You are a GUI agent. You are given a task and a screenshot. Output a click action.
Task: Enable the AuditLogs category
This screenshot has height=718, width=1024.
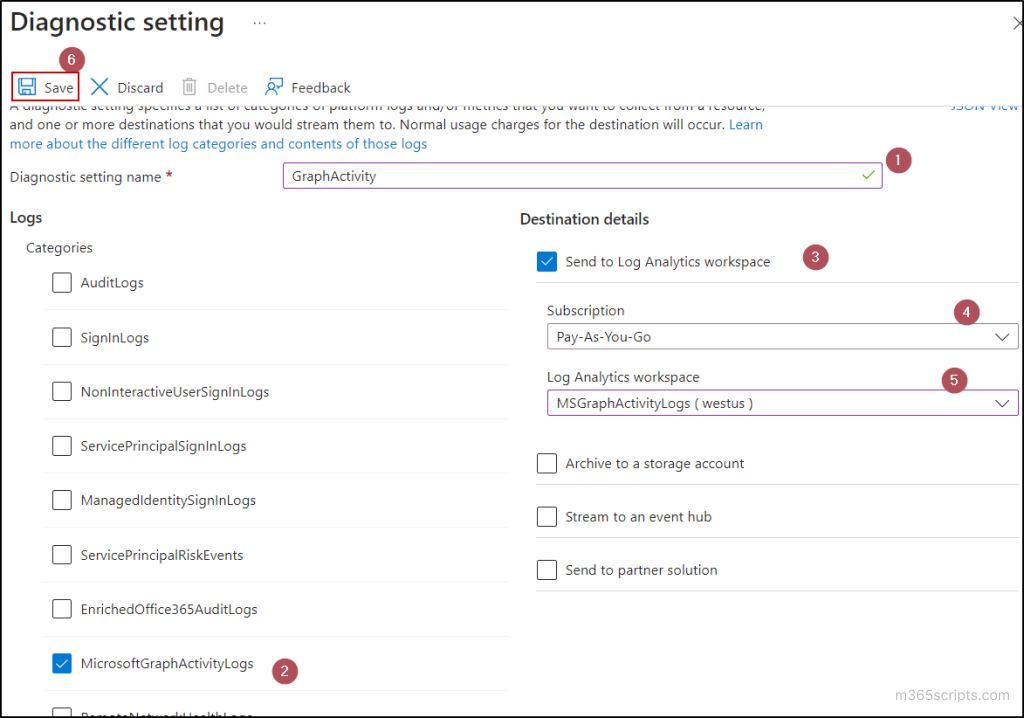pos(62,282)
